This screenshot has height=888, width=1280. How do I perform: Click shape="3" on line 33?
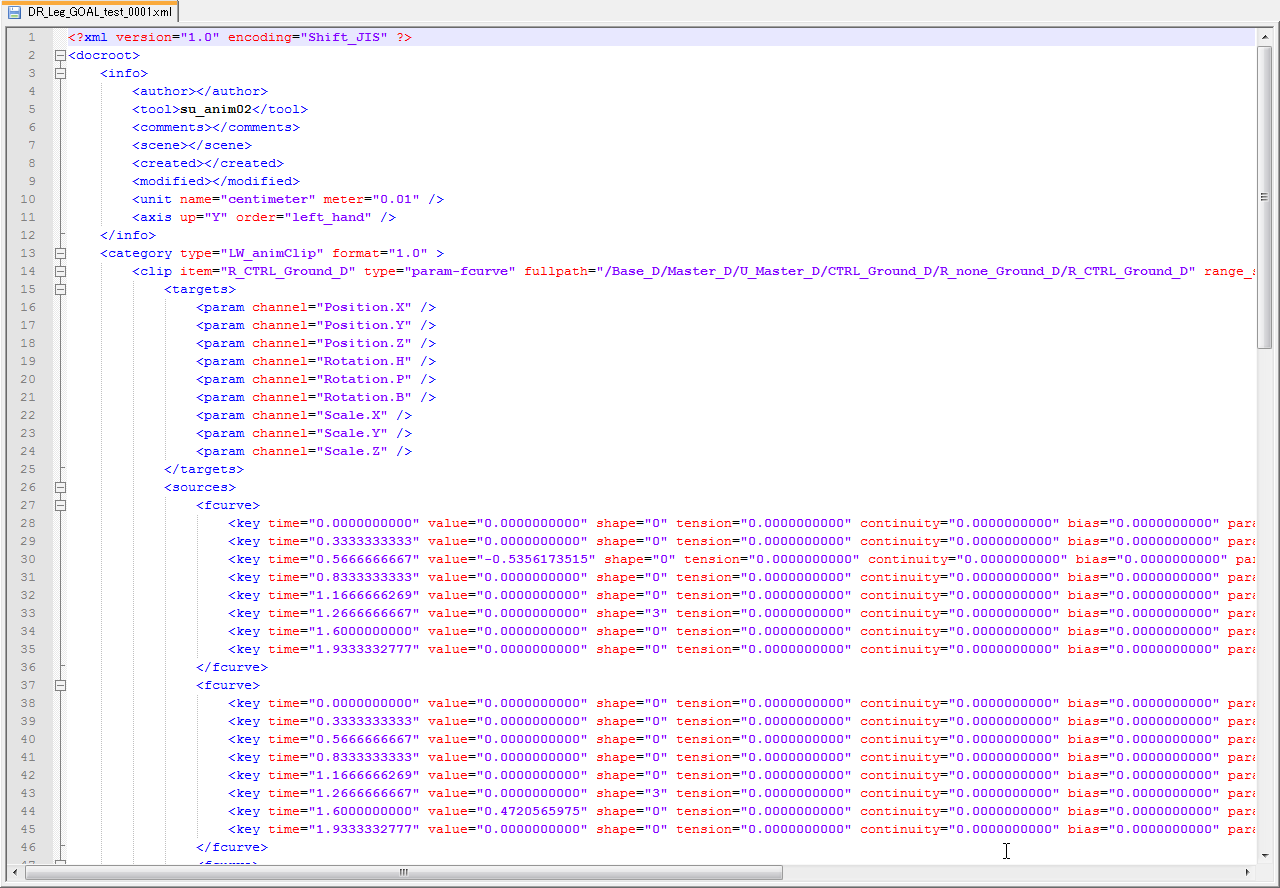point(632,613)
